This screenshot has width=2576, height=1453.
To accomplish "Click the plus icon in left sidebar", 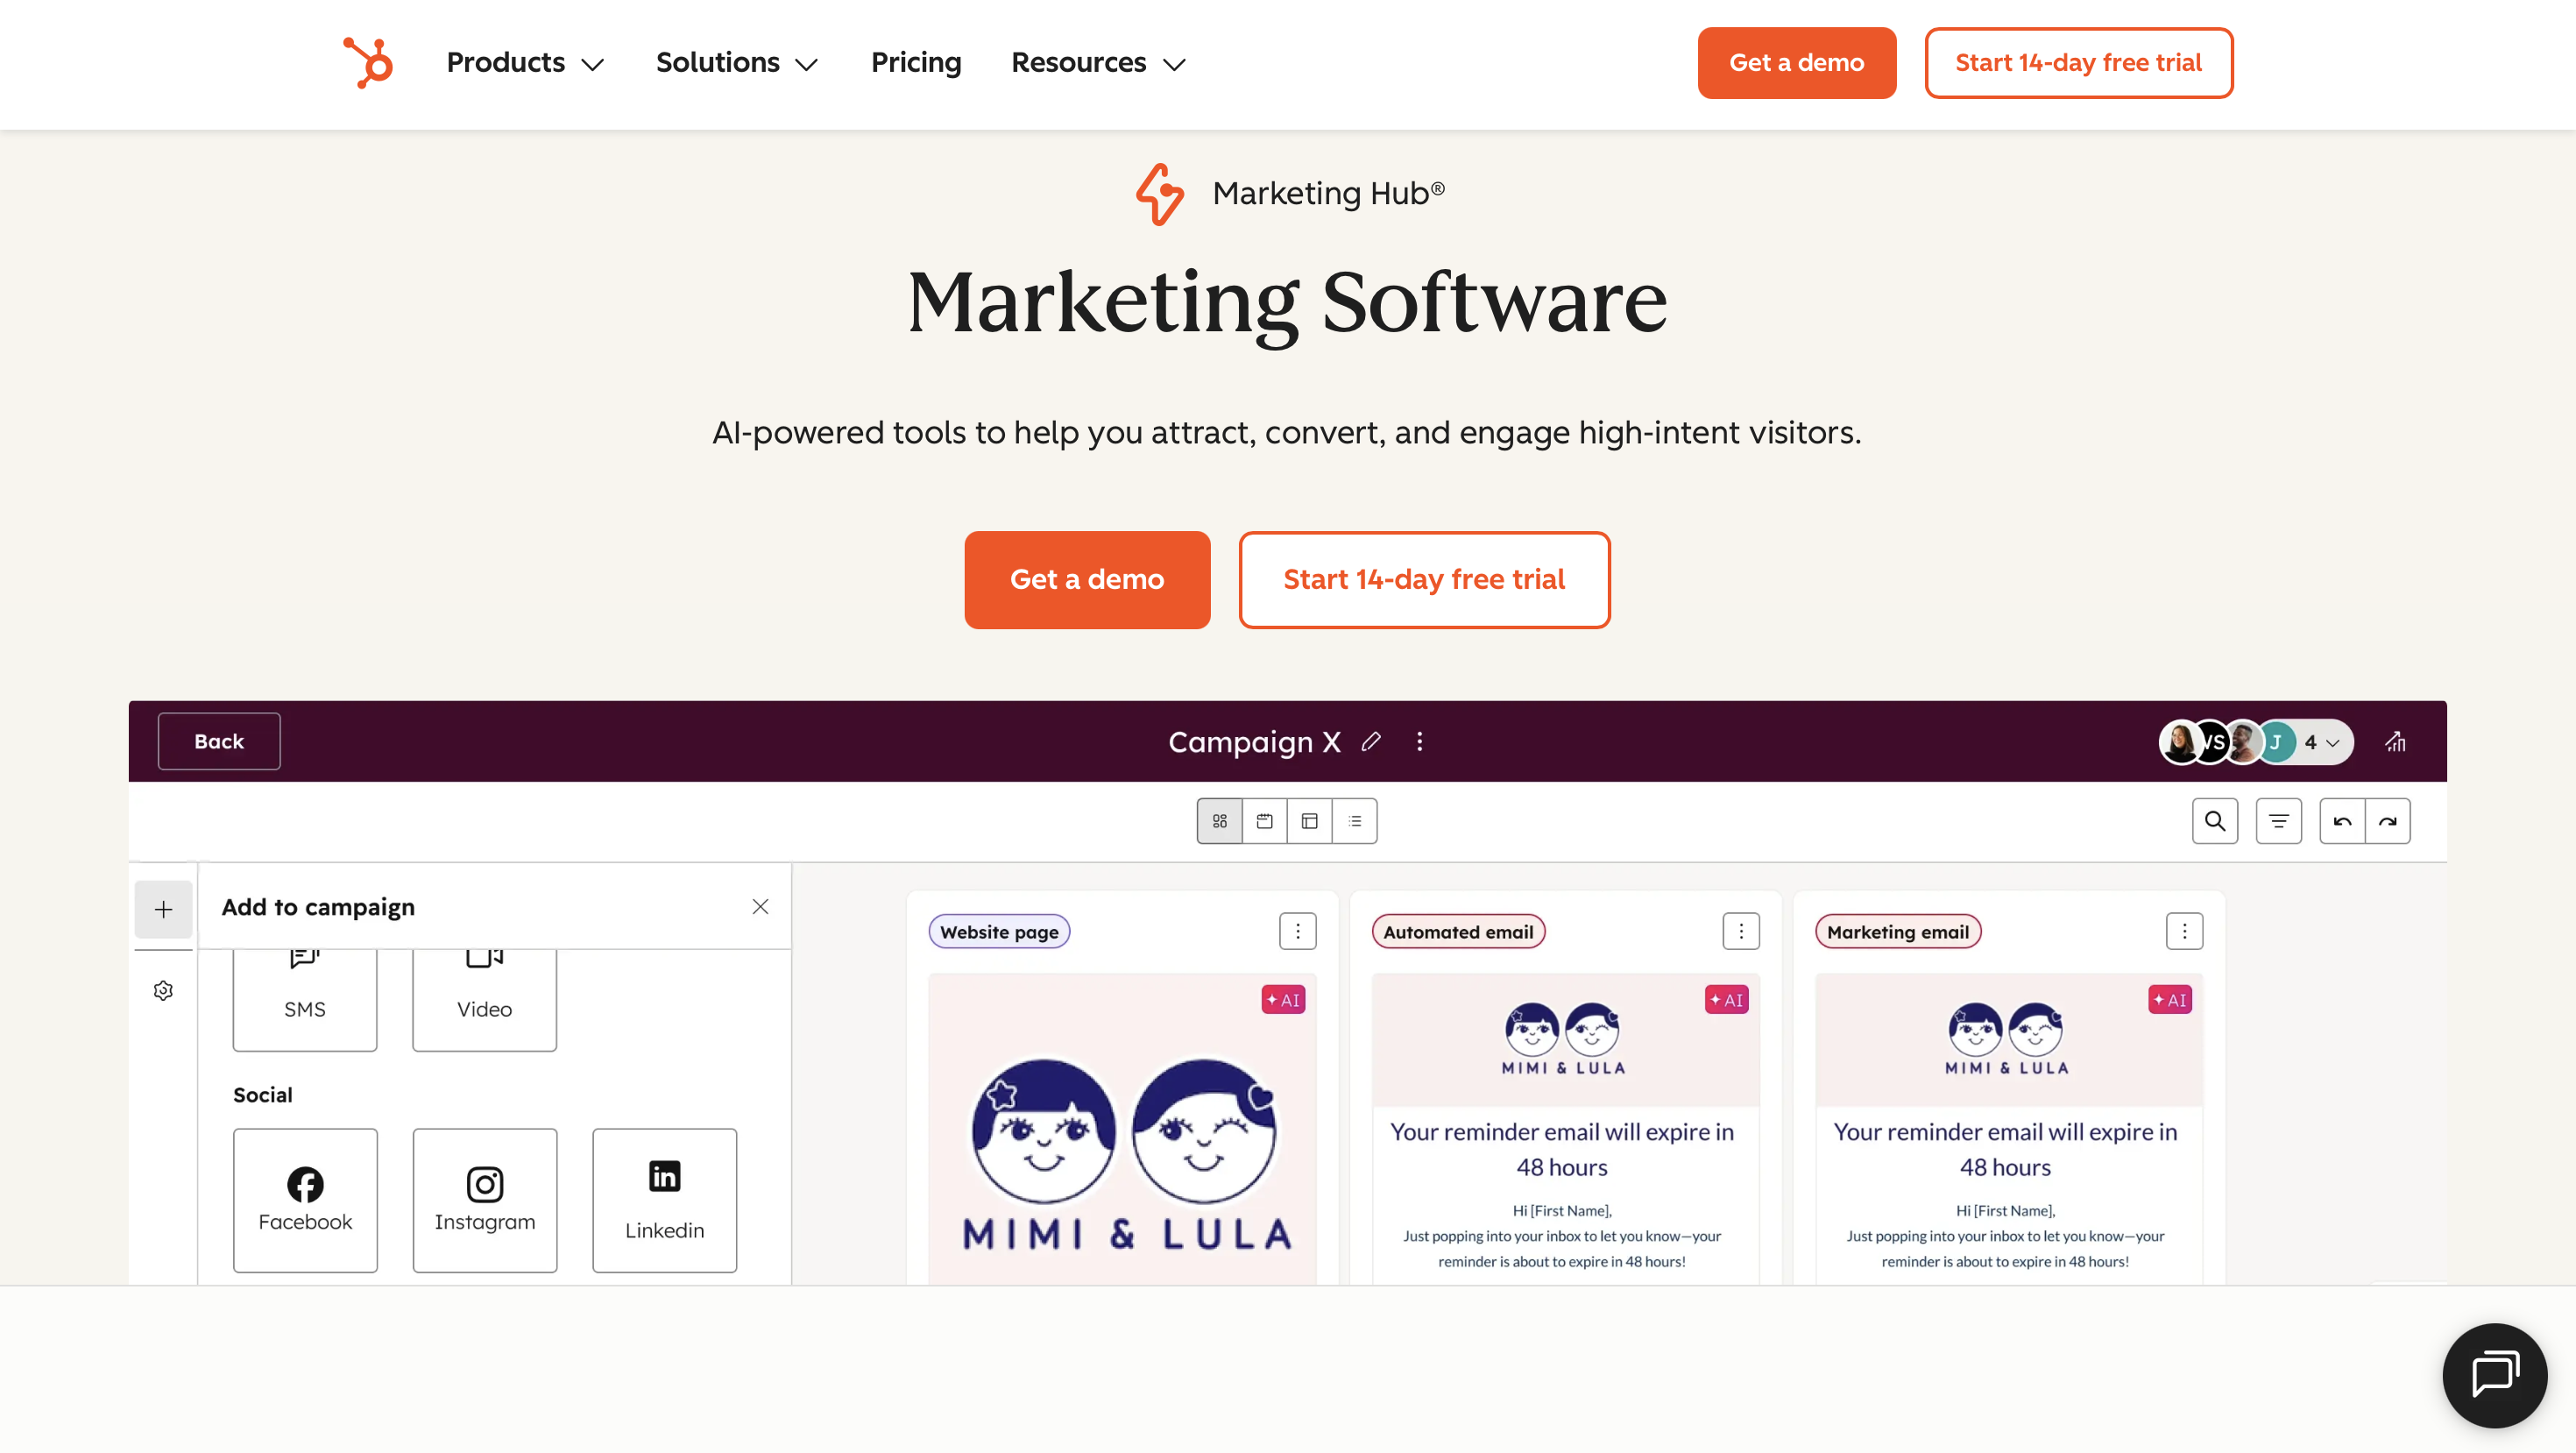I will (164, 909).
